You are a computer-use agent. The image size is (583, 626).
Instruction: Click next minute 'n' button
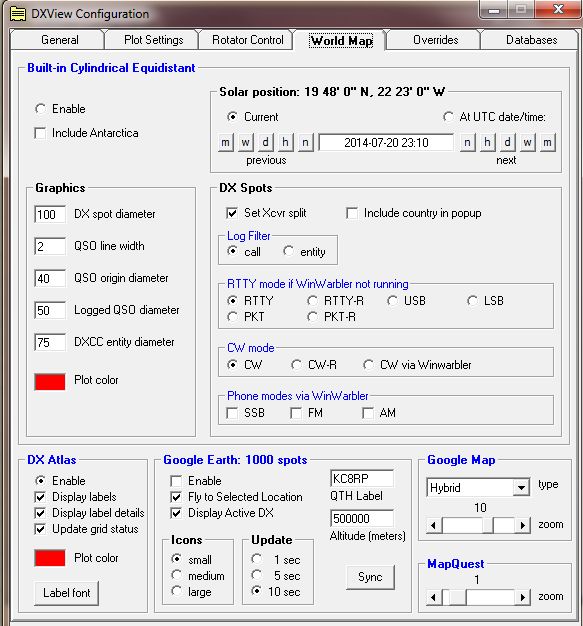click(467, 143)
